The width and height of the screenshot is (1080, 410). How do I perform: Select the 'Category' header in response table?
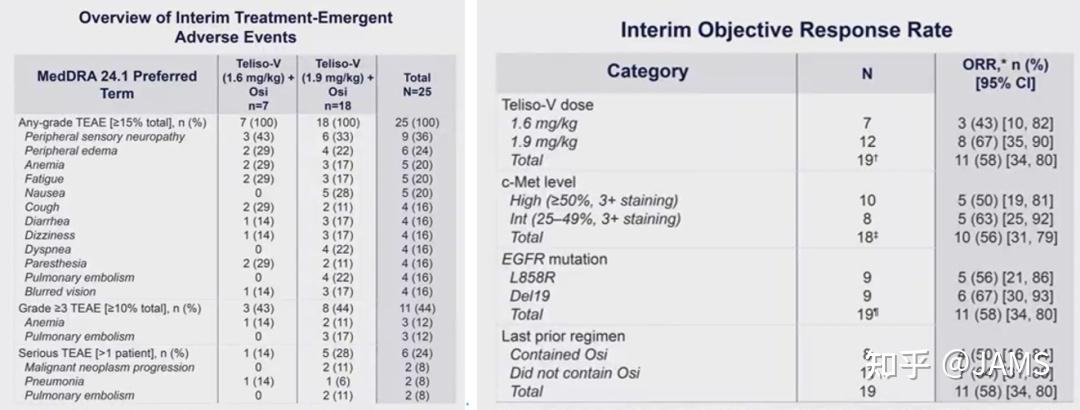647,72
